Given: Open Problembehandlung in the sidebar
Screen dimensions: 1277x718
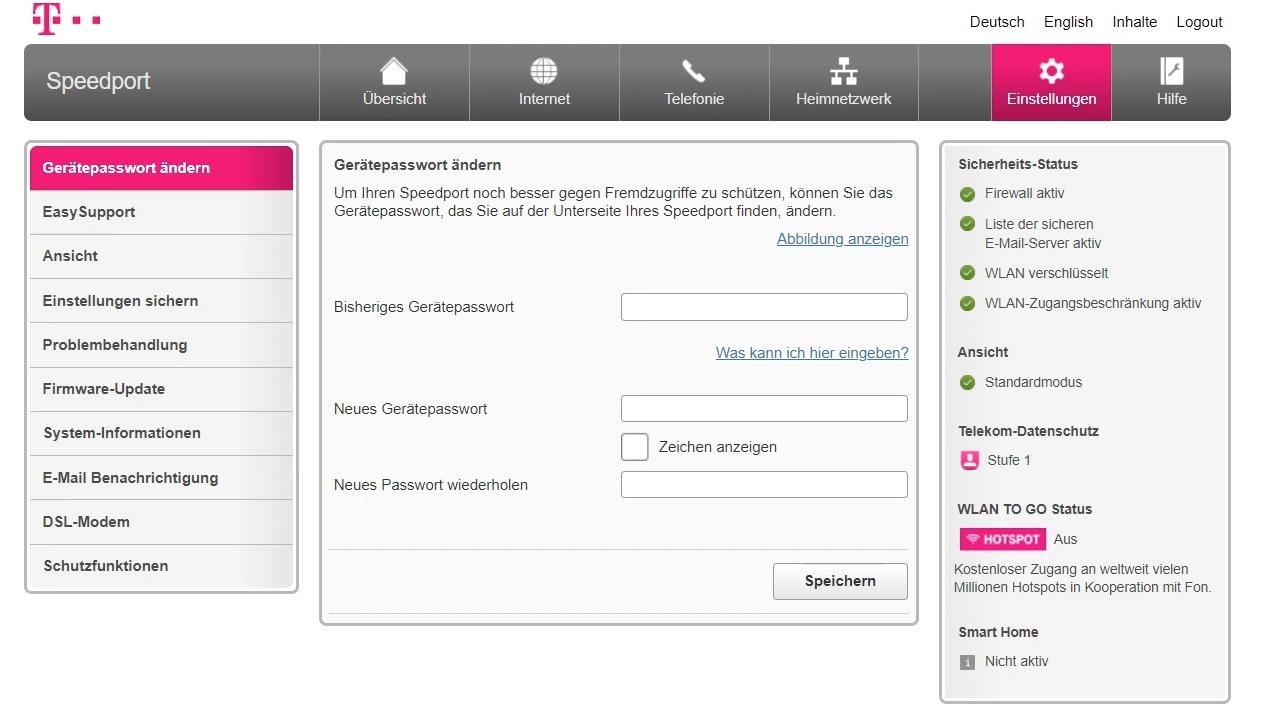Looking at the screenshot, I should tap(161, 345).
